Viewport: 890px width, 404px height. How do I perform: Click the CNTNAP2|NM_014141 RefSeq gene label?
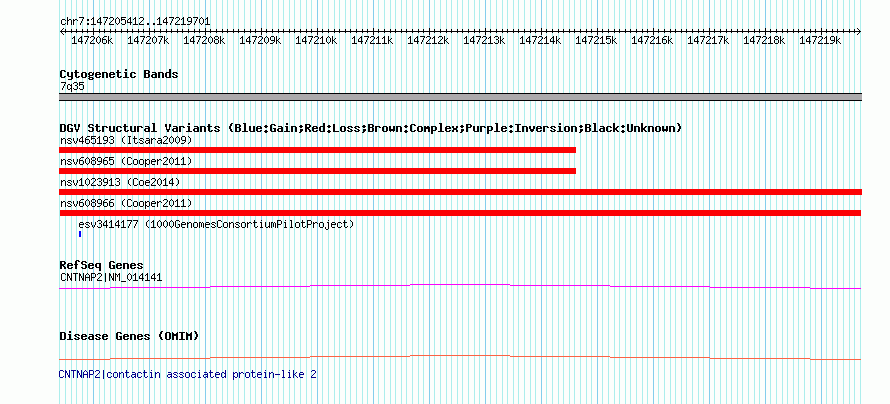[x=111, y=277]
